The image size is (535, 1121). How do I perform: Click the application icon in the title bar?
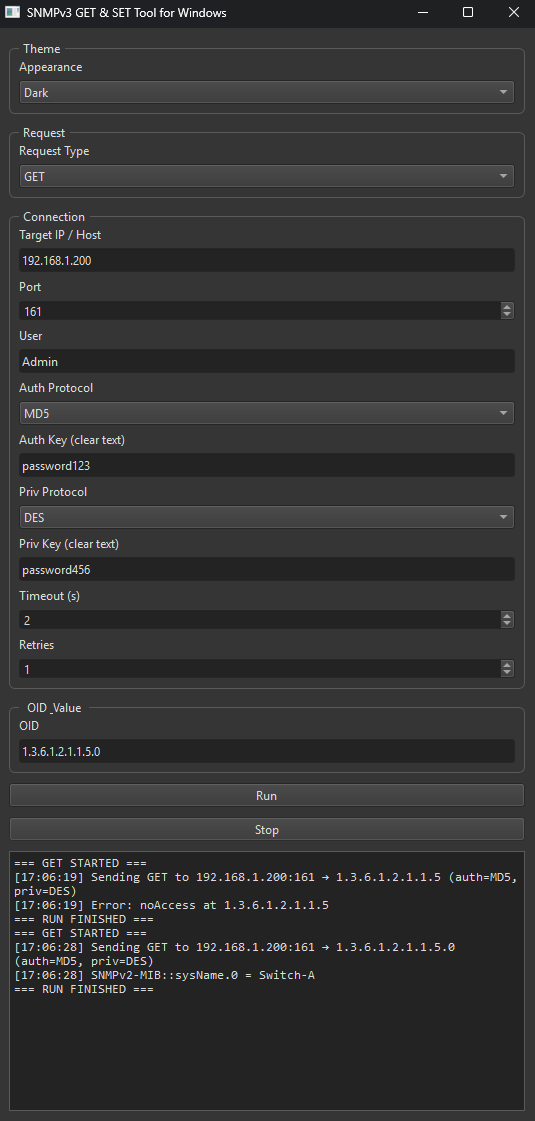coord(12,12)
